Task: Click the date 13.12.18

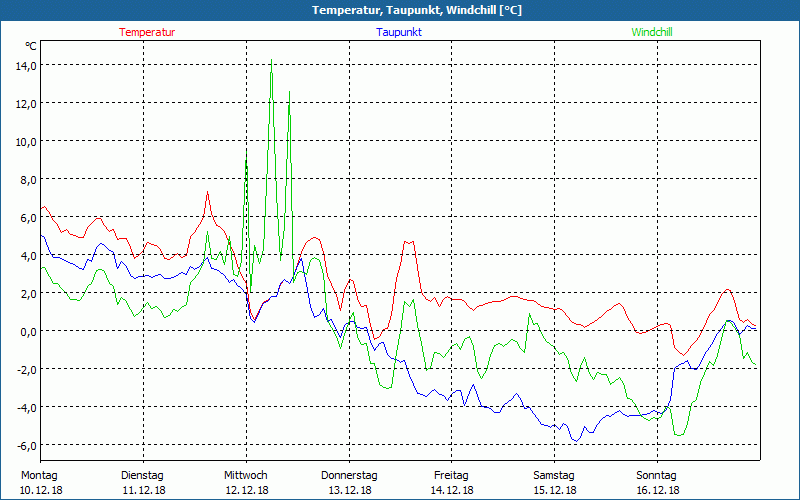Action: click(350, 491)
